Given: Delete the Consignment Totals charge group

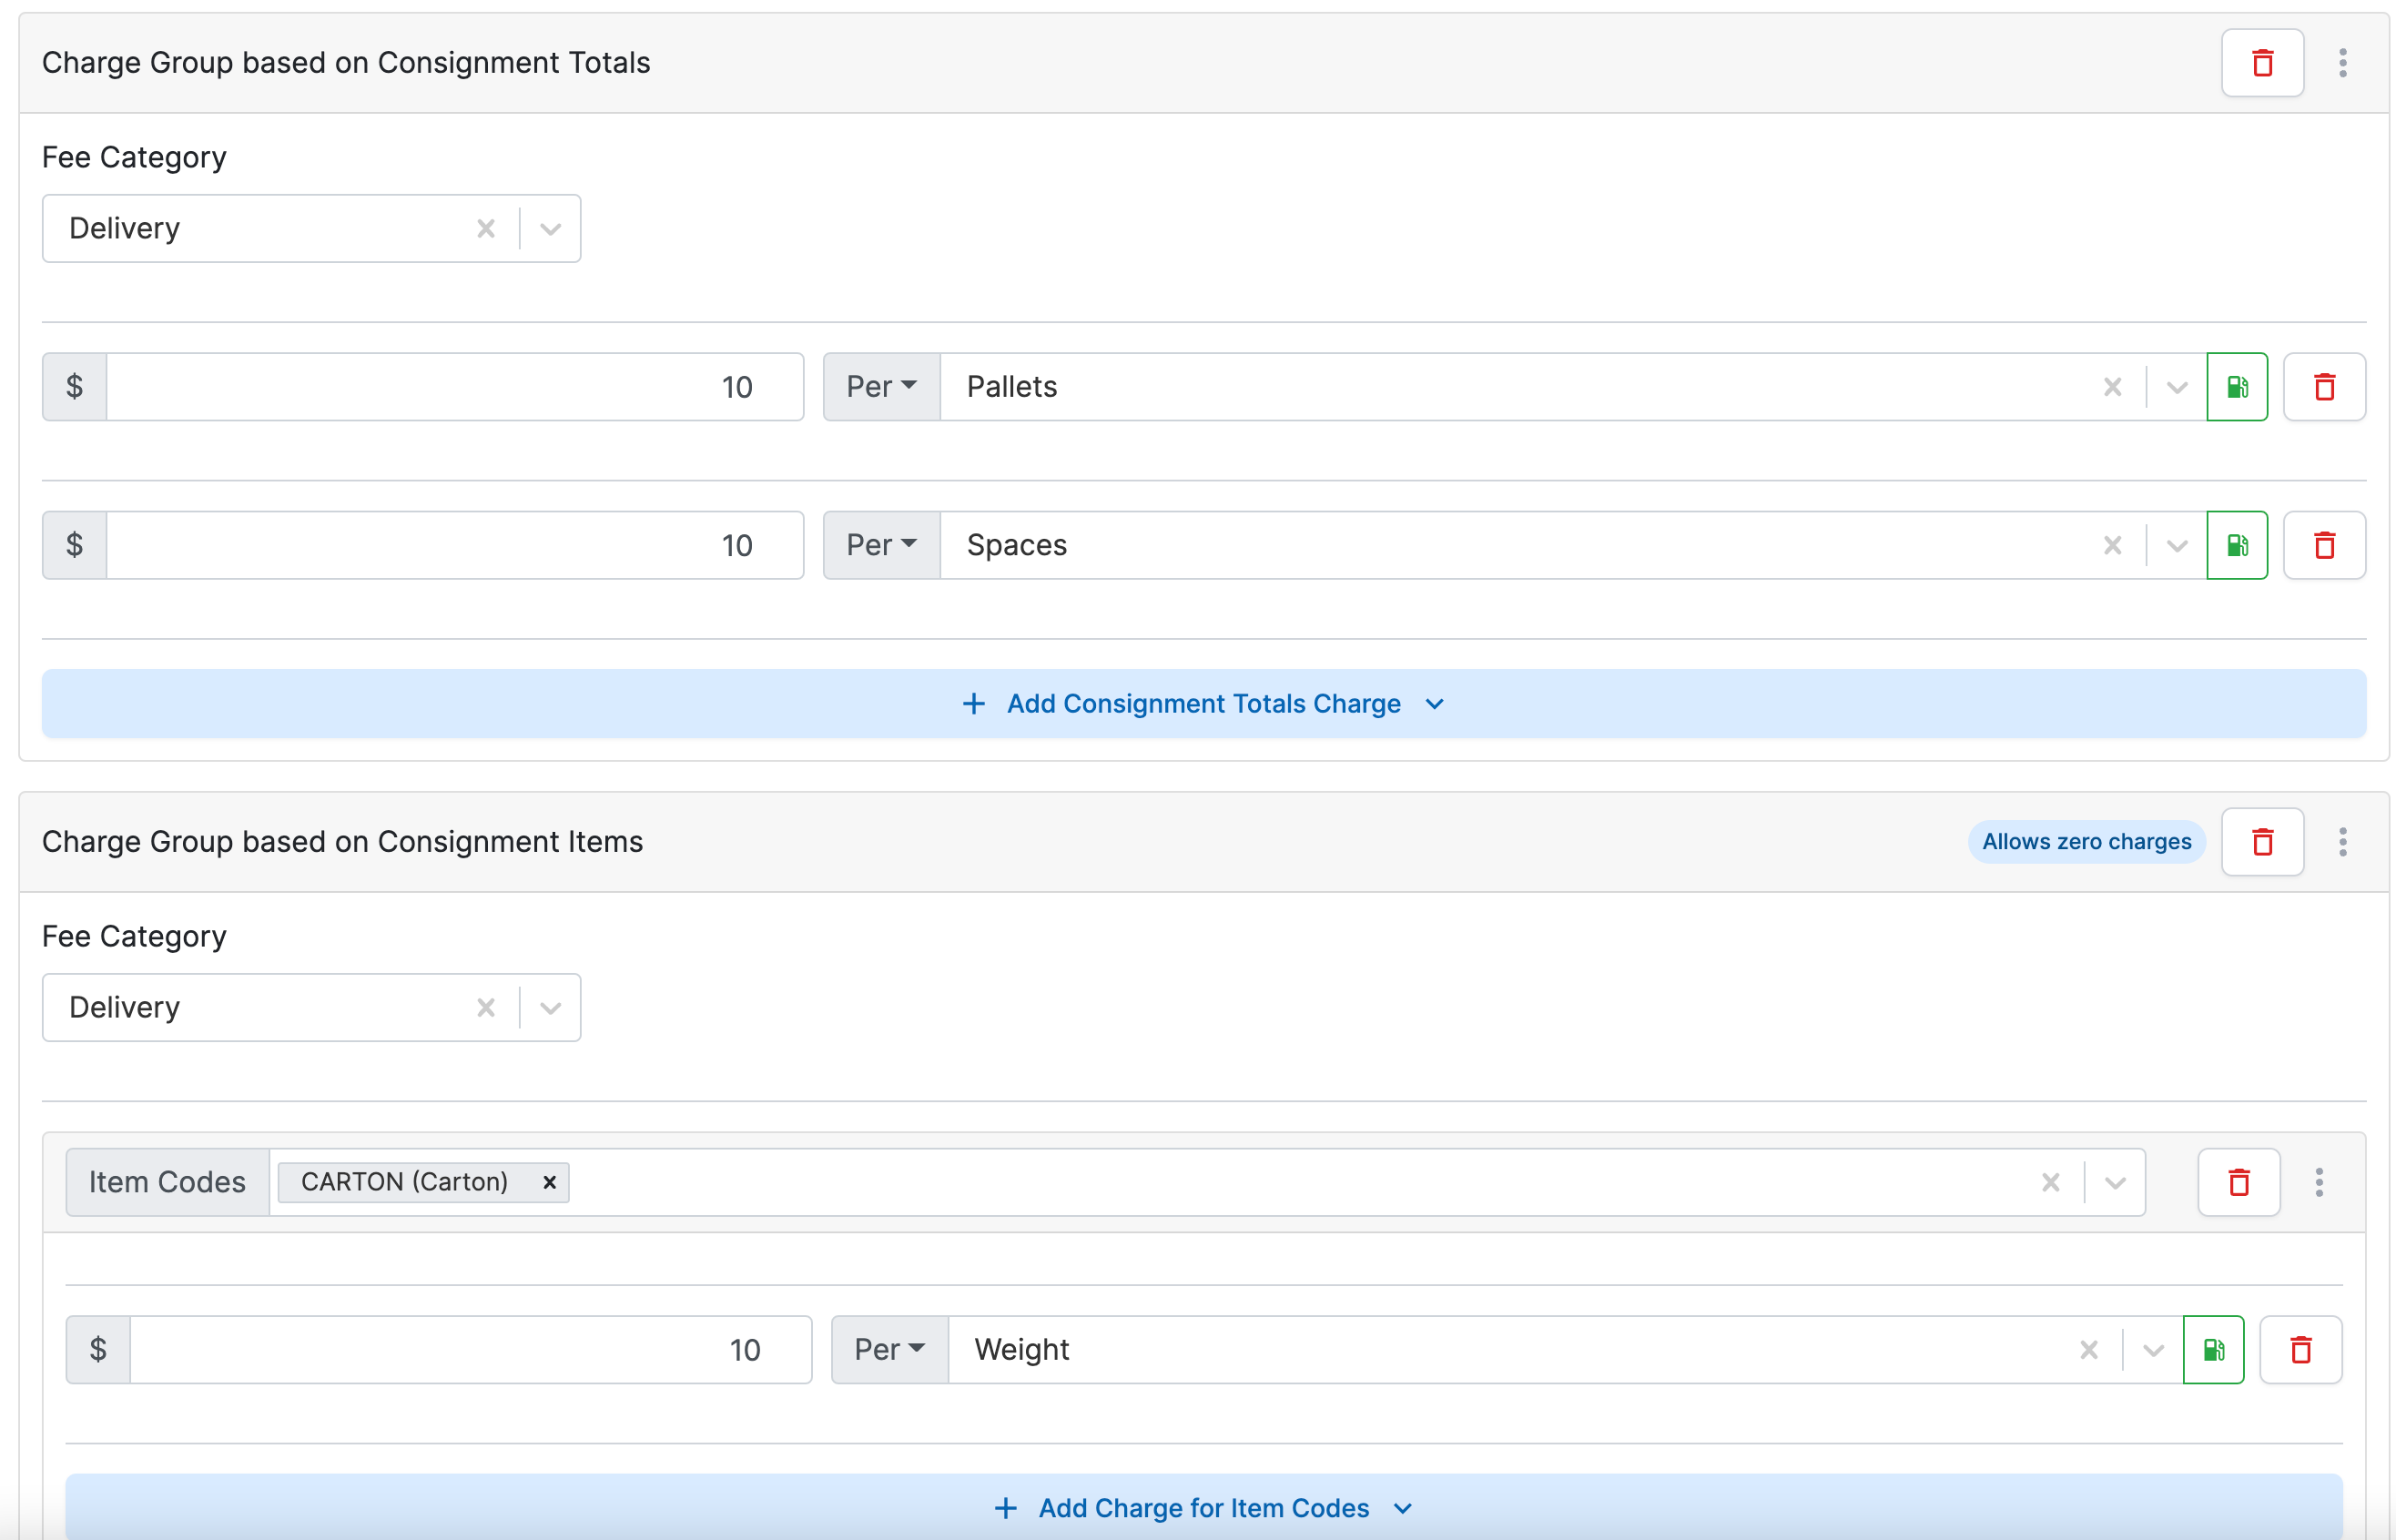Looking at the screenshot, I should pos(2261,63).
